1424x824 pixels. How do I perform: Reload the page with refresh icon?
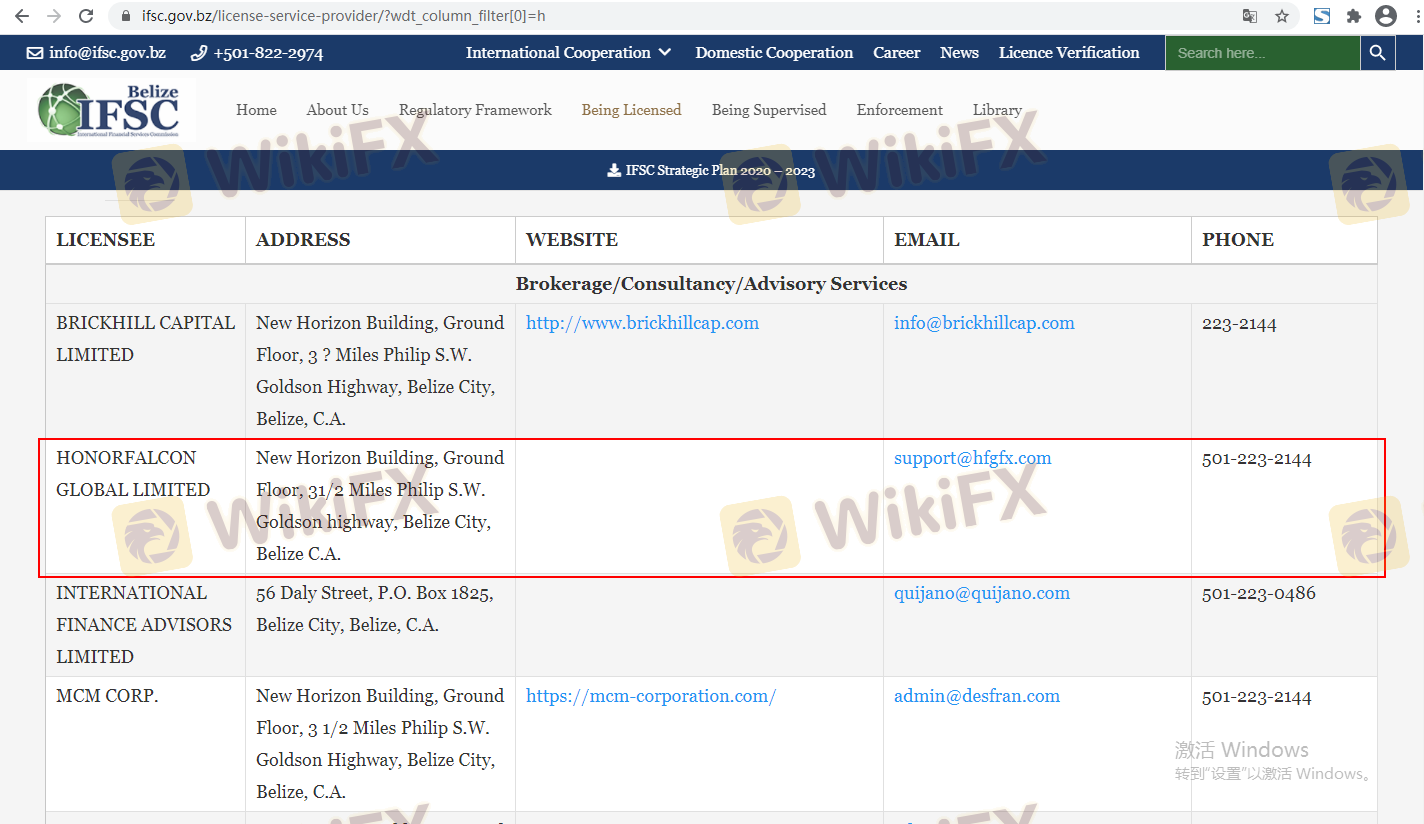(x=86, y=16)
